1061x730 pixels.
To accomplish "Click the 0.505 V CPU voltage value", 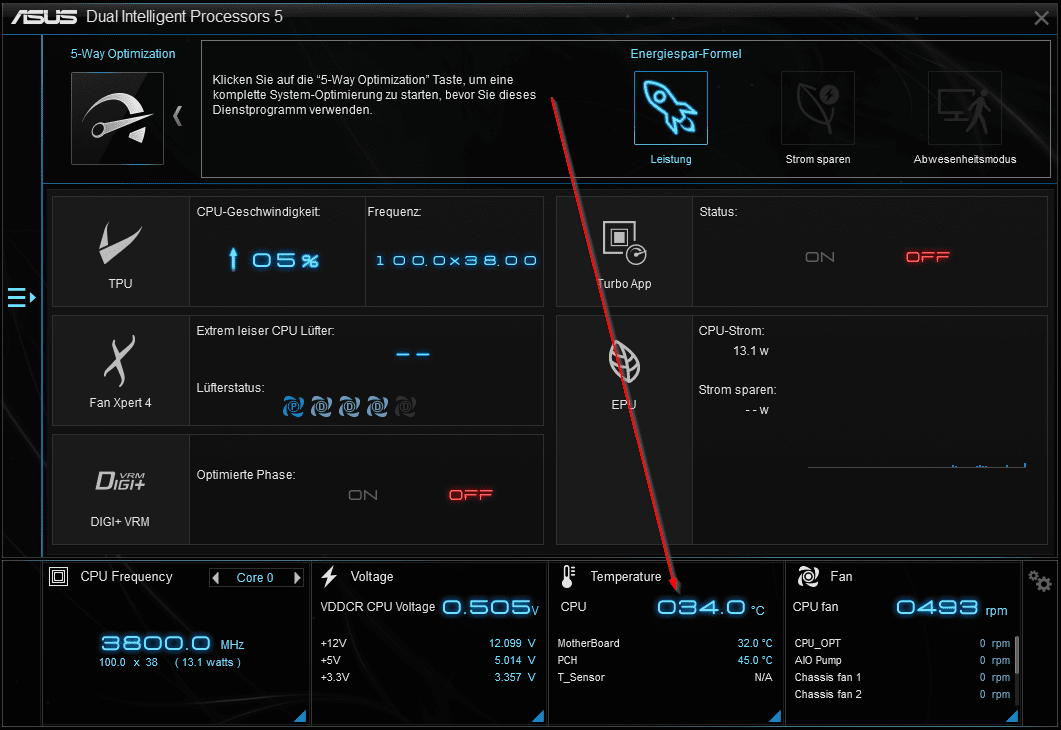I will pos(491,608).
